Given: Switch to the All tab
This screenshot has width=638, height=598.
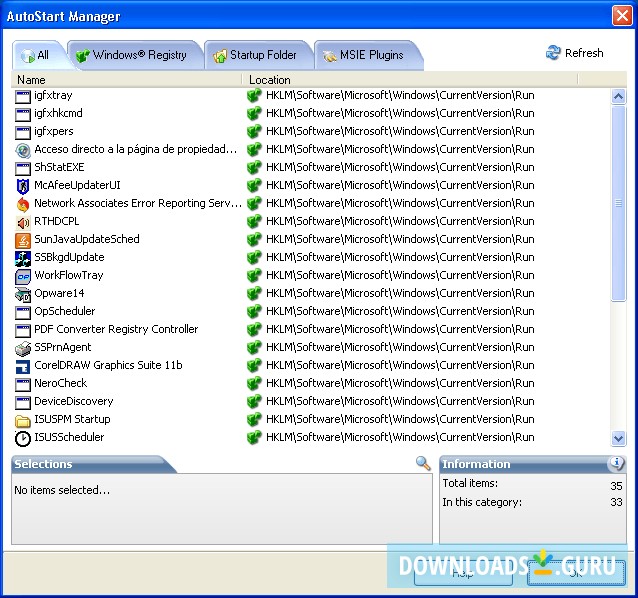Looking at the screenshot, I should click(38, 55).
